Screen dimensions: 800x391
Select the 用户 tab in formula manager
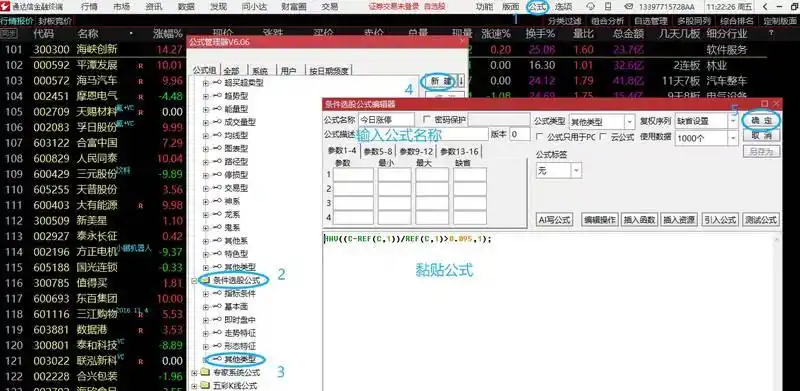coord(288,71)
